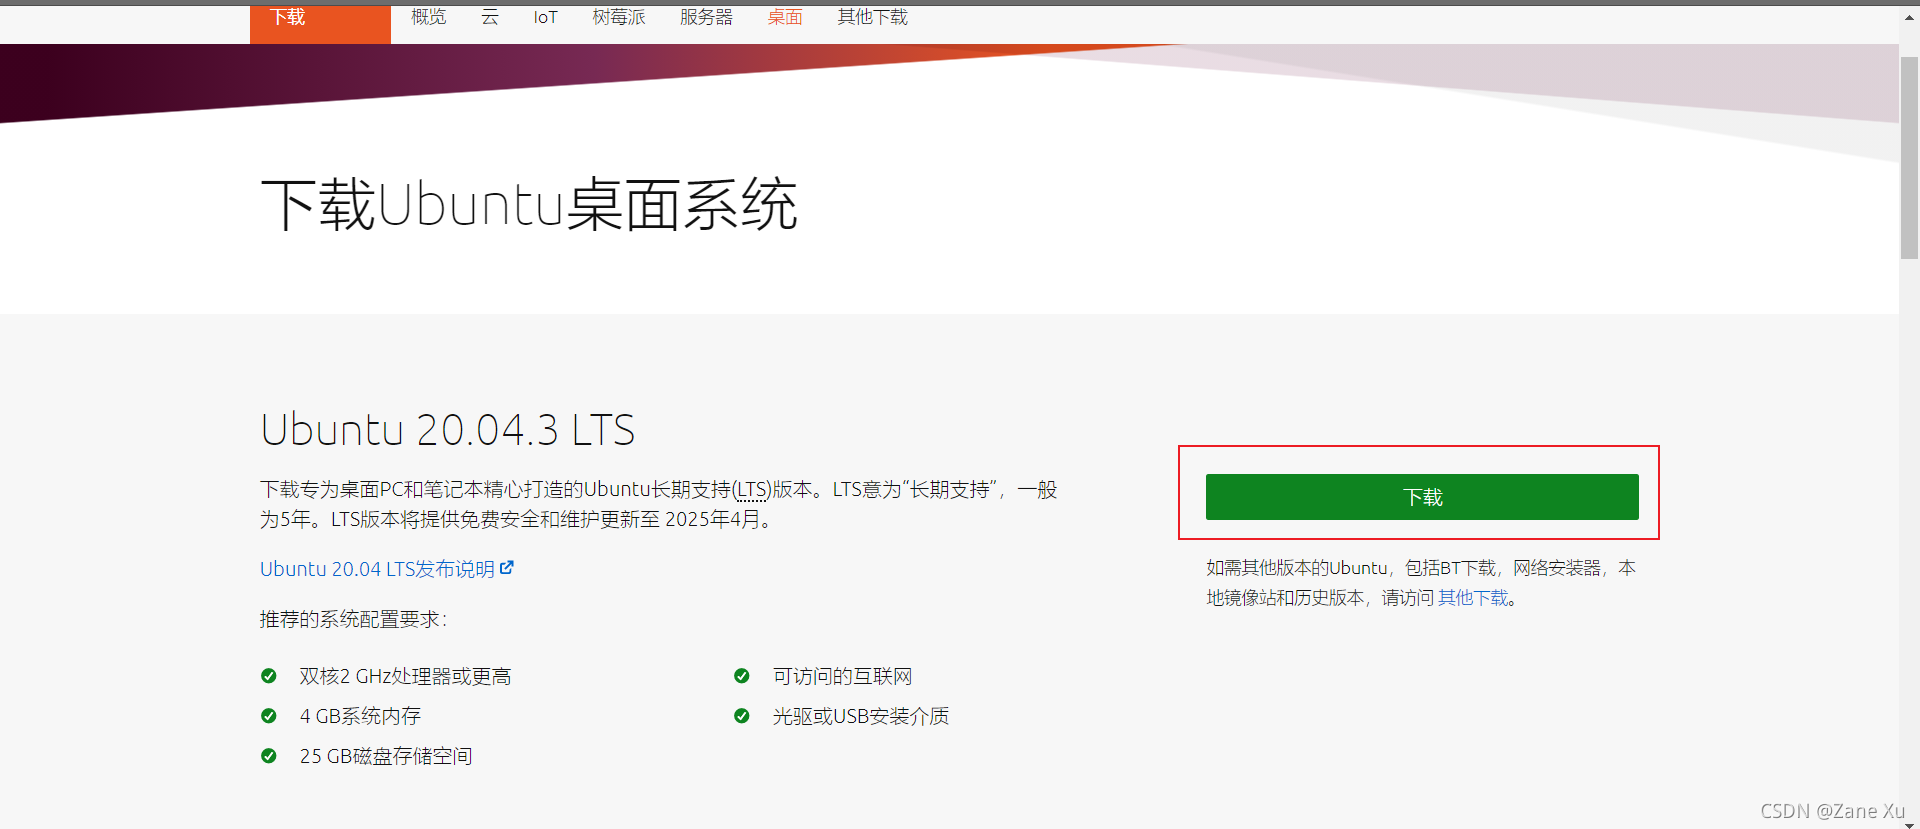Viewport: 1920px width, 829px height.
Task: Open the orange 下载 nav tab
Action: (320, 23)
